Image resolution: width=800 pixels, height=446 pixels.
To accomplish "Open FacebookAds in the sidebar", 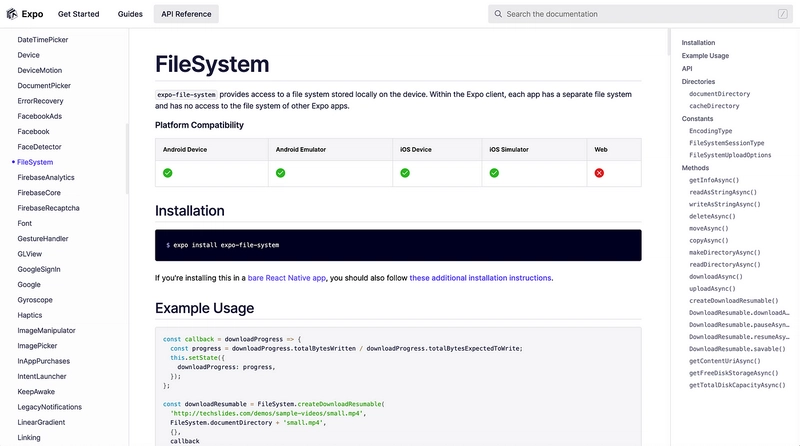I will (40, 116).
